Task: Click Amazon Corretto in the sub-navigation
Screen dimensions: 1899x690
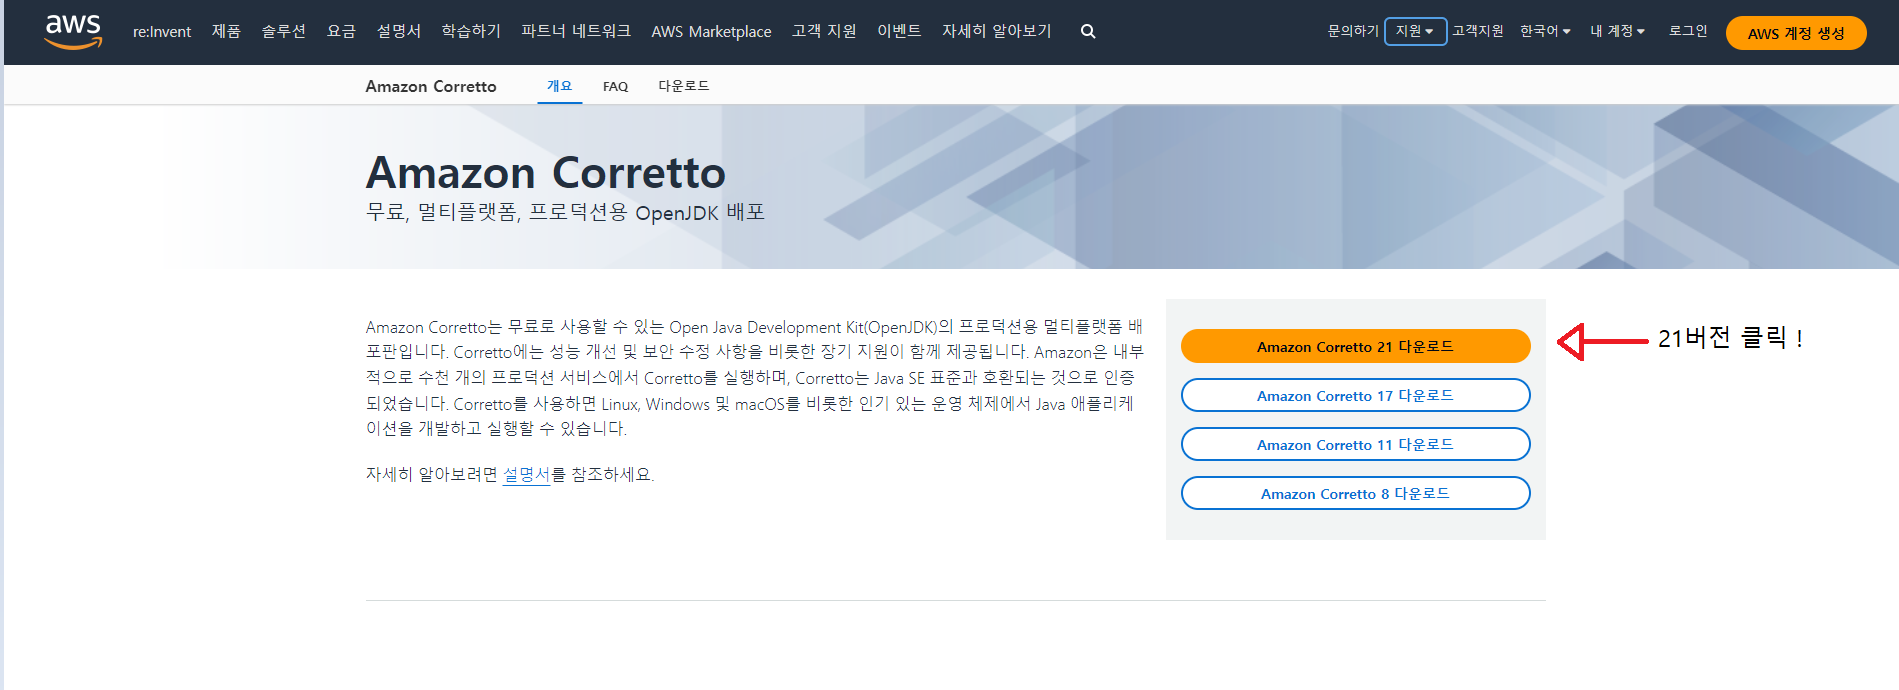Action: (431, 86)
